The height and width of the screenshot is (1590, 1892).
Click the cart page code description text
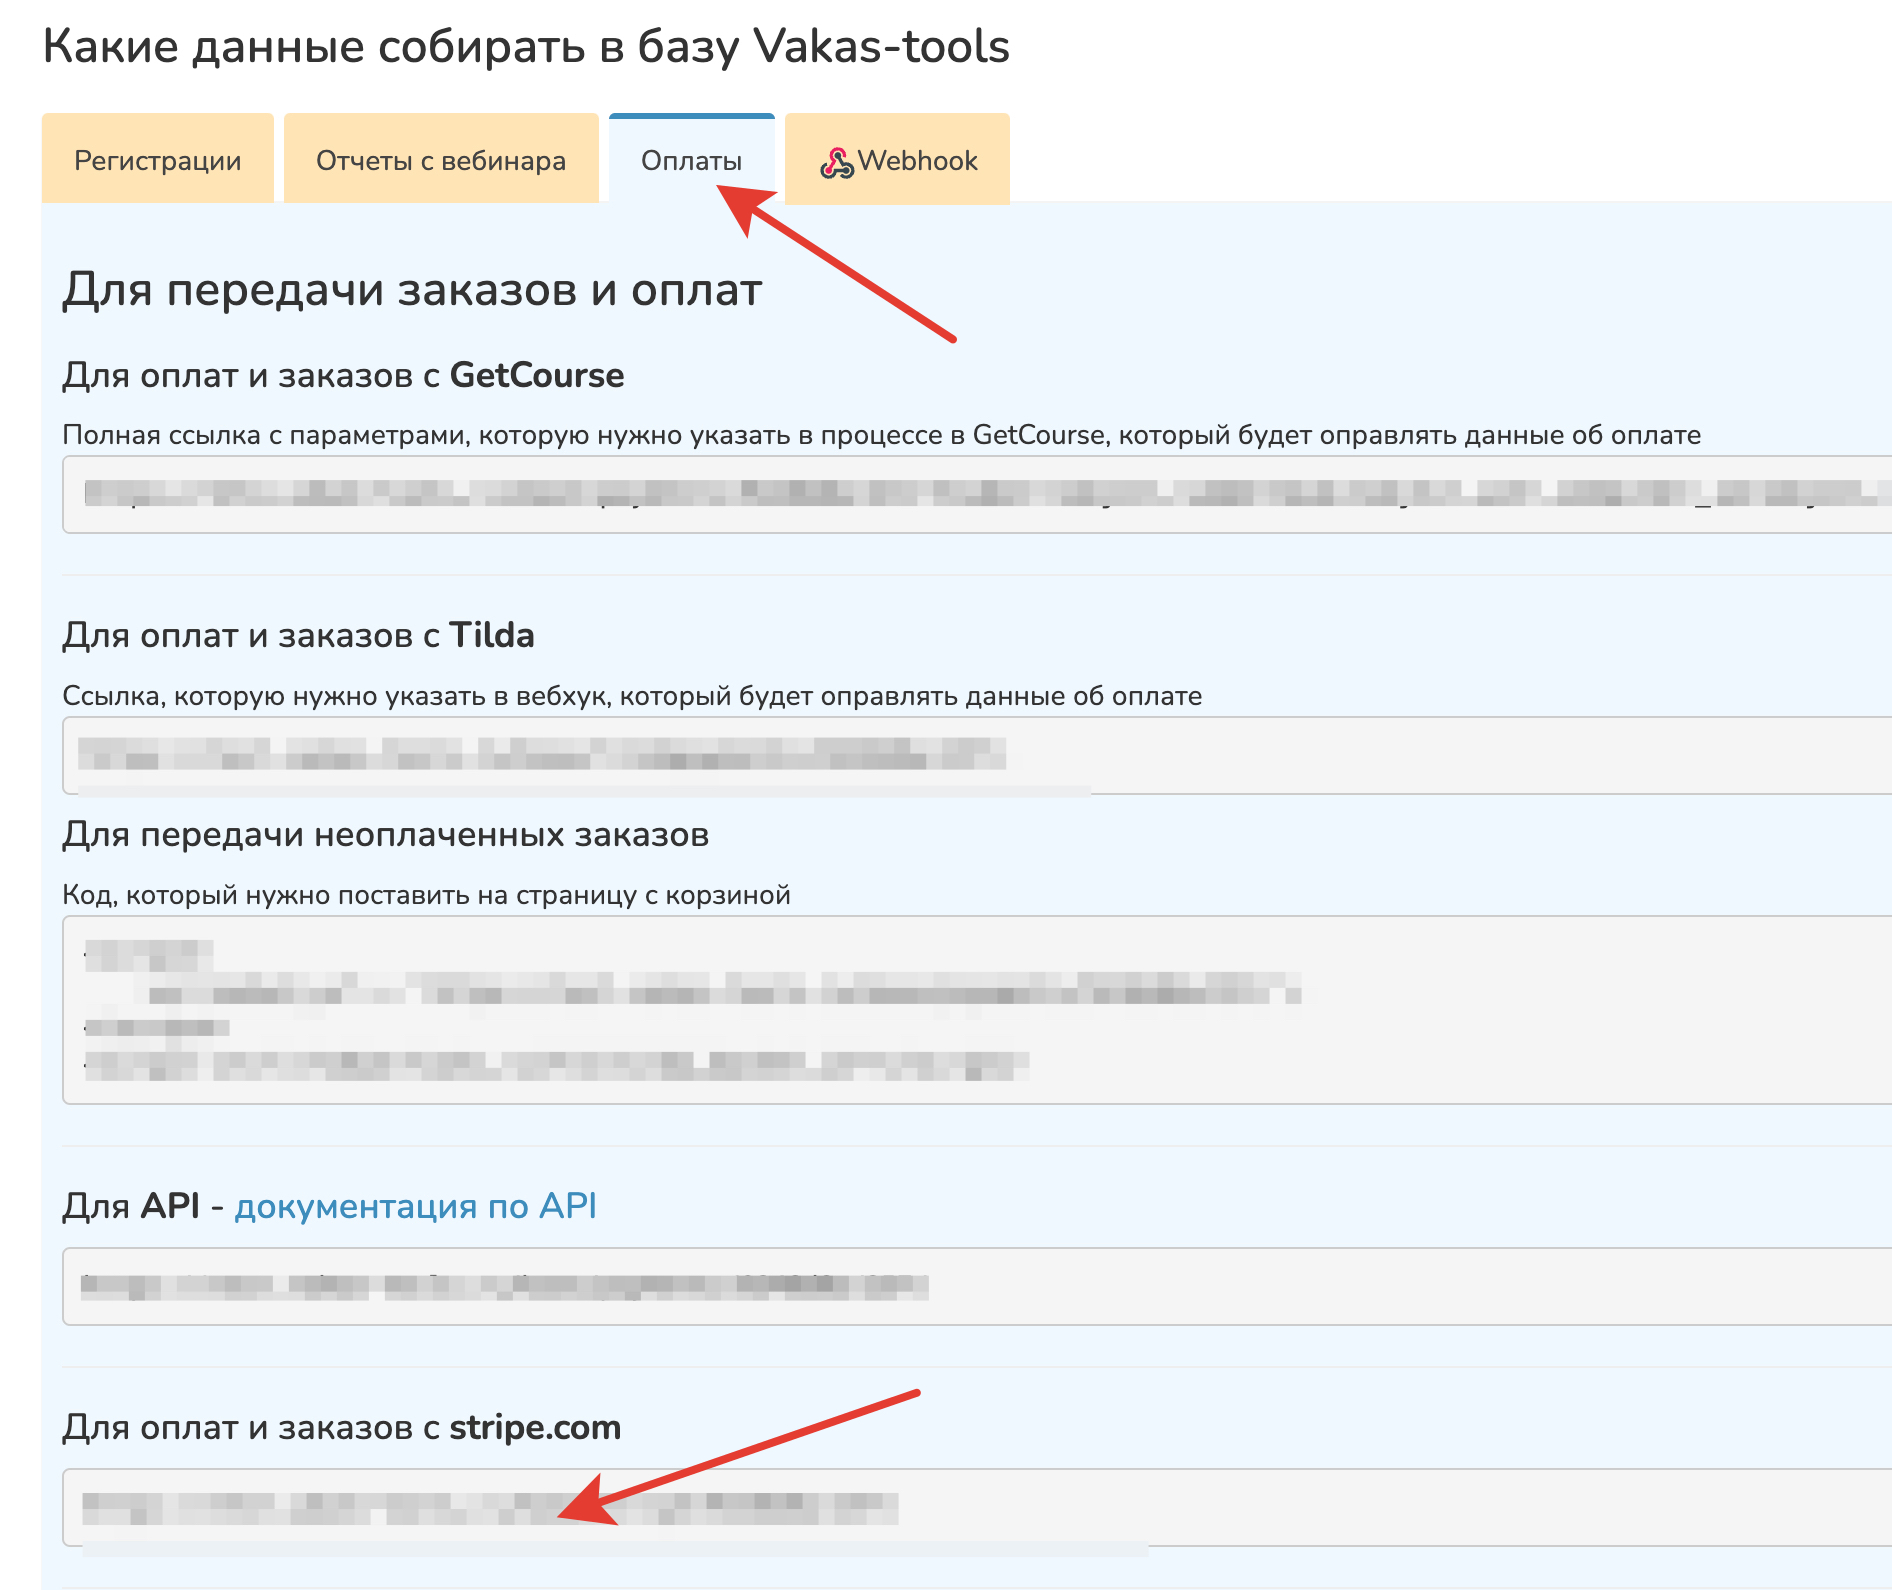point(426,895)
